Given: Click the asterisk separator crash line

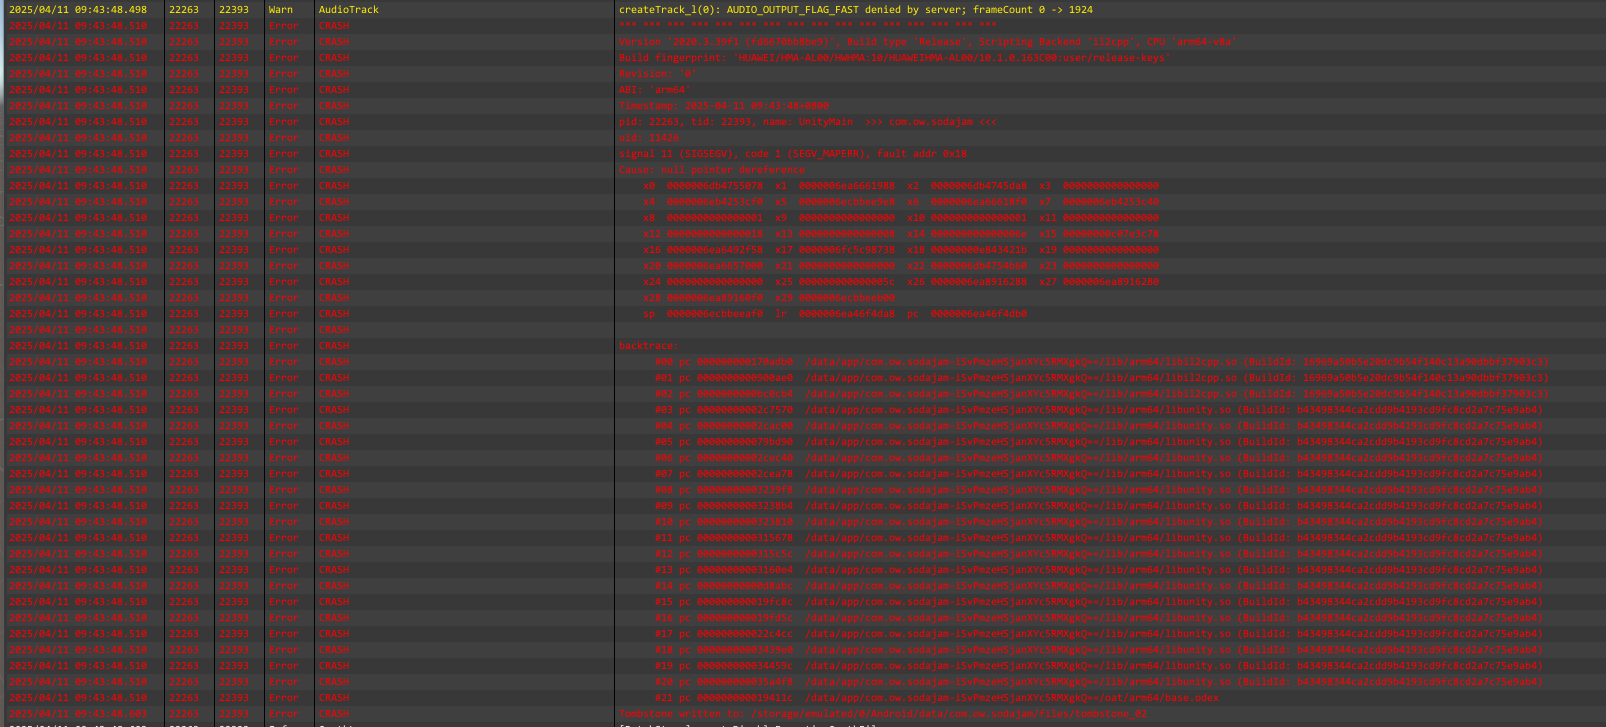Looking at the screenshot, I should [808, 26].
